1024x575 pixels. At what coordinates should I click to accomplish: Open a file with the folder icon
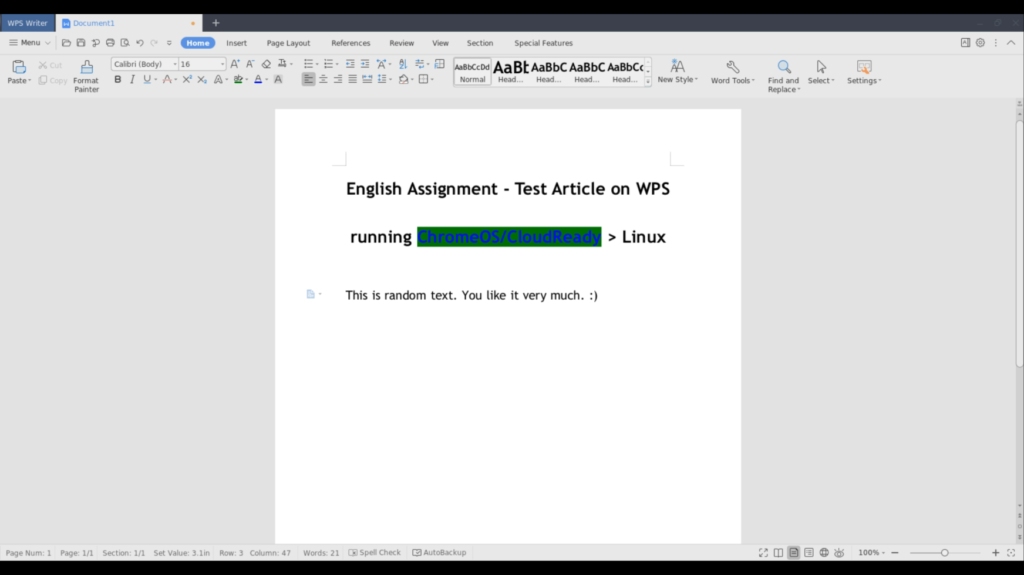pyautogui.click(x=66, y=43)
